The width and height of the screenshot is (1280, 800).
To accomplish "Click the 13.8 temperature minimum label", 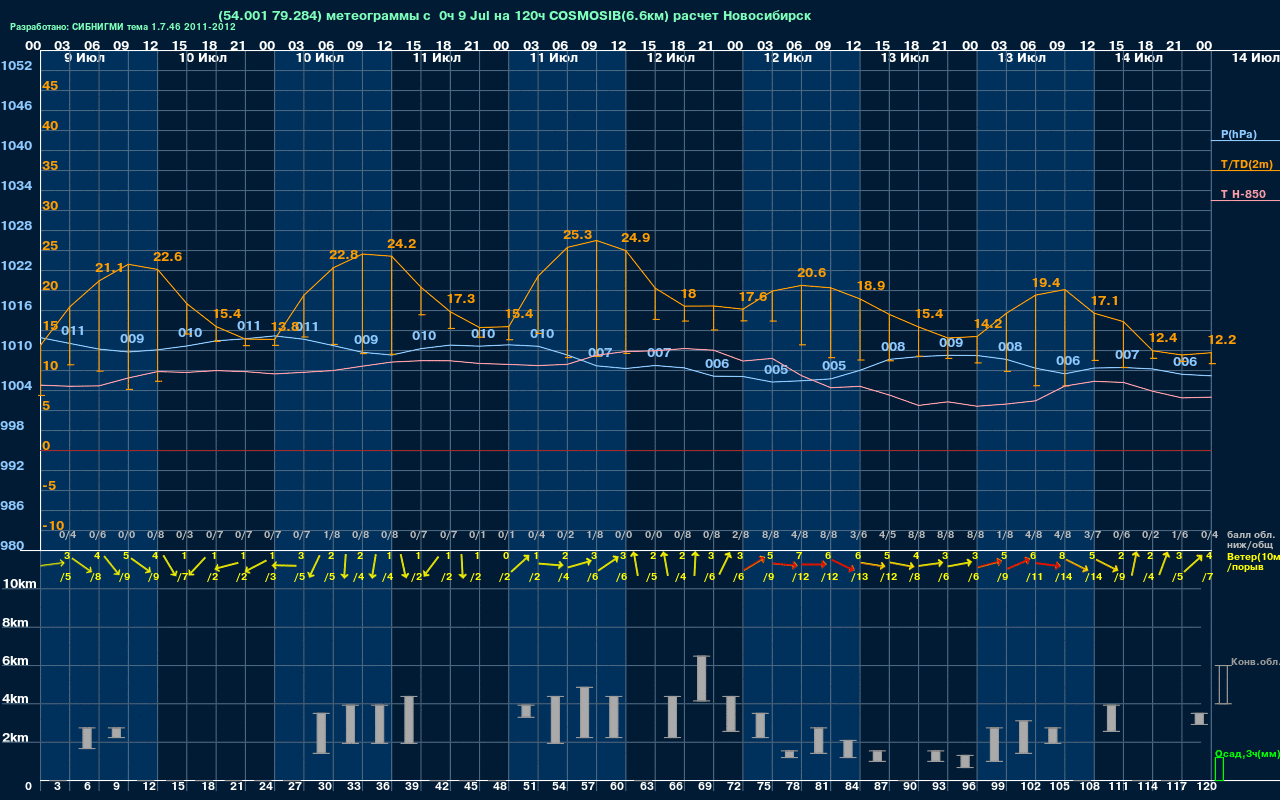I will [x=285, y=327].
